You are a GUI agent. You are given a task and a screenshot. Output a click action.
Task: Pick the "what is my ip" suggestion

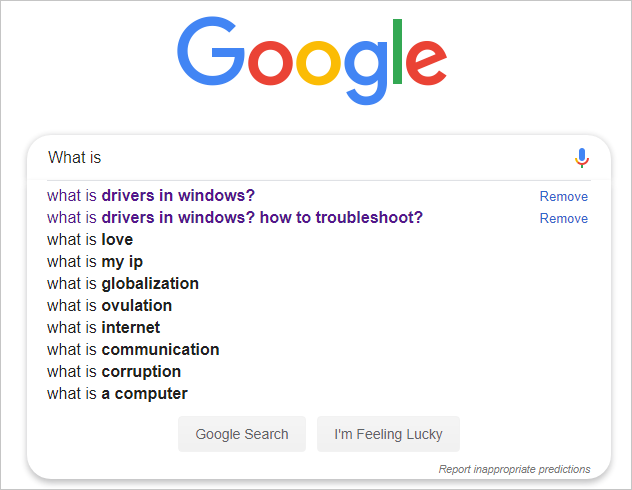coord(95,262)
